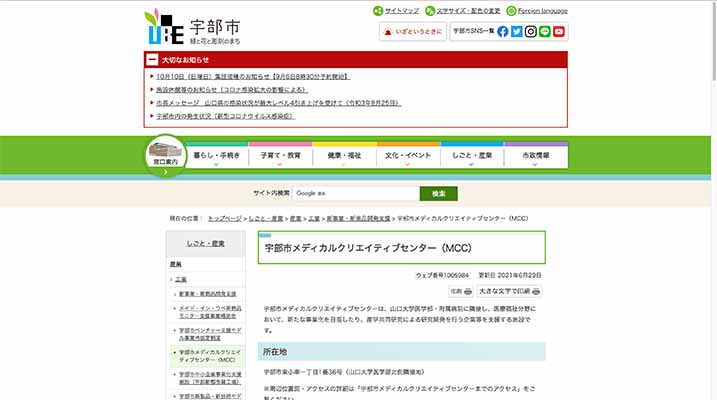Click the Foreign language globe icon
Image resolution: width=717 pixels, height=400 pixels.
click(511, 11)
